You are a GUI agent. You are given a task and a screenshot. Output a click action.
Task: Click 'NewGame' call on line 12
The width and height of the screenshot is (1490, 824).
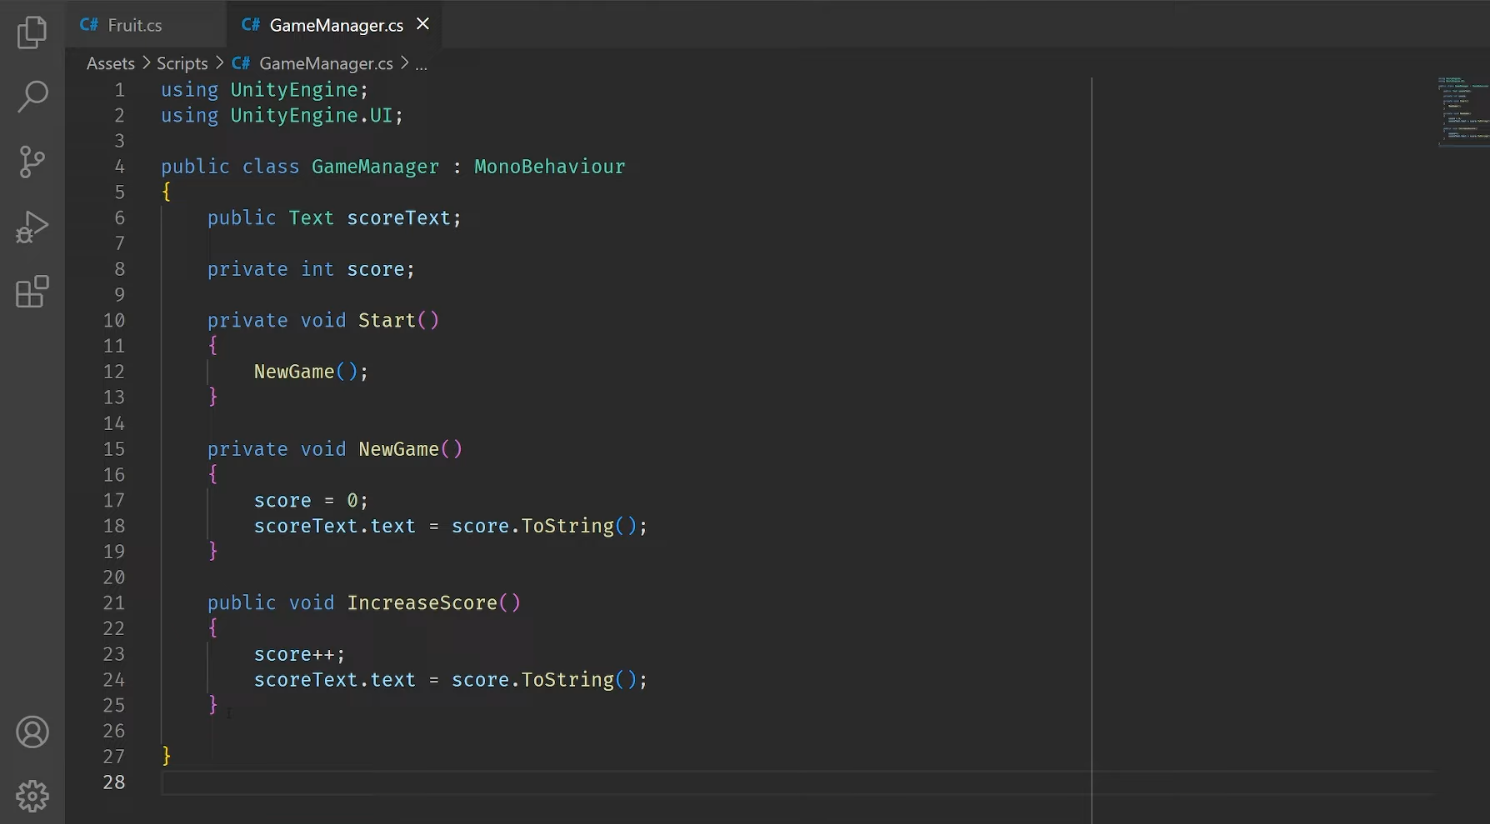tap(294, 371)
